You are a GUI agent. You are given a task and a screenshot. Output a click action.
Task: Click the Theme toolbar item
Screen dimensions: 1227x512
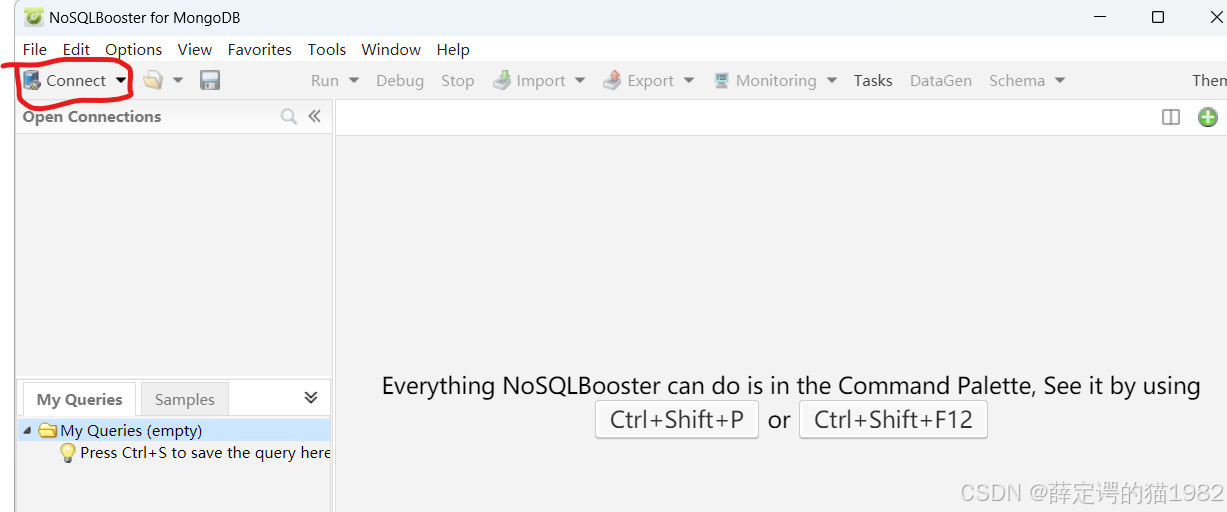pyautogui.click(x=1209, y=81)
